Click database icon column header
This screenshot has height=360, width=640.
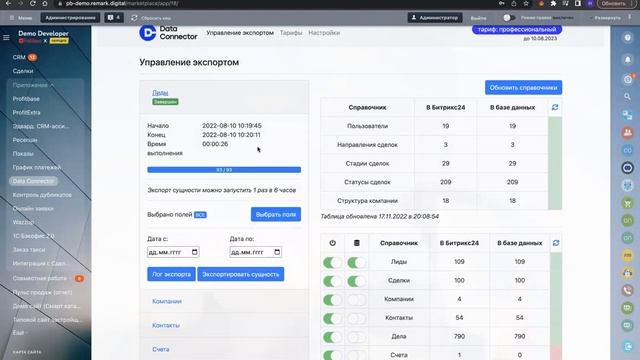[x=356, y=243]
